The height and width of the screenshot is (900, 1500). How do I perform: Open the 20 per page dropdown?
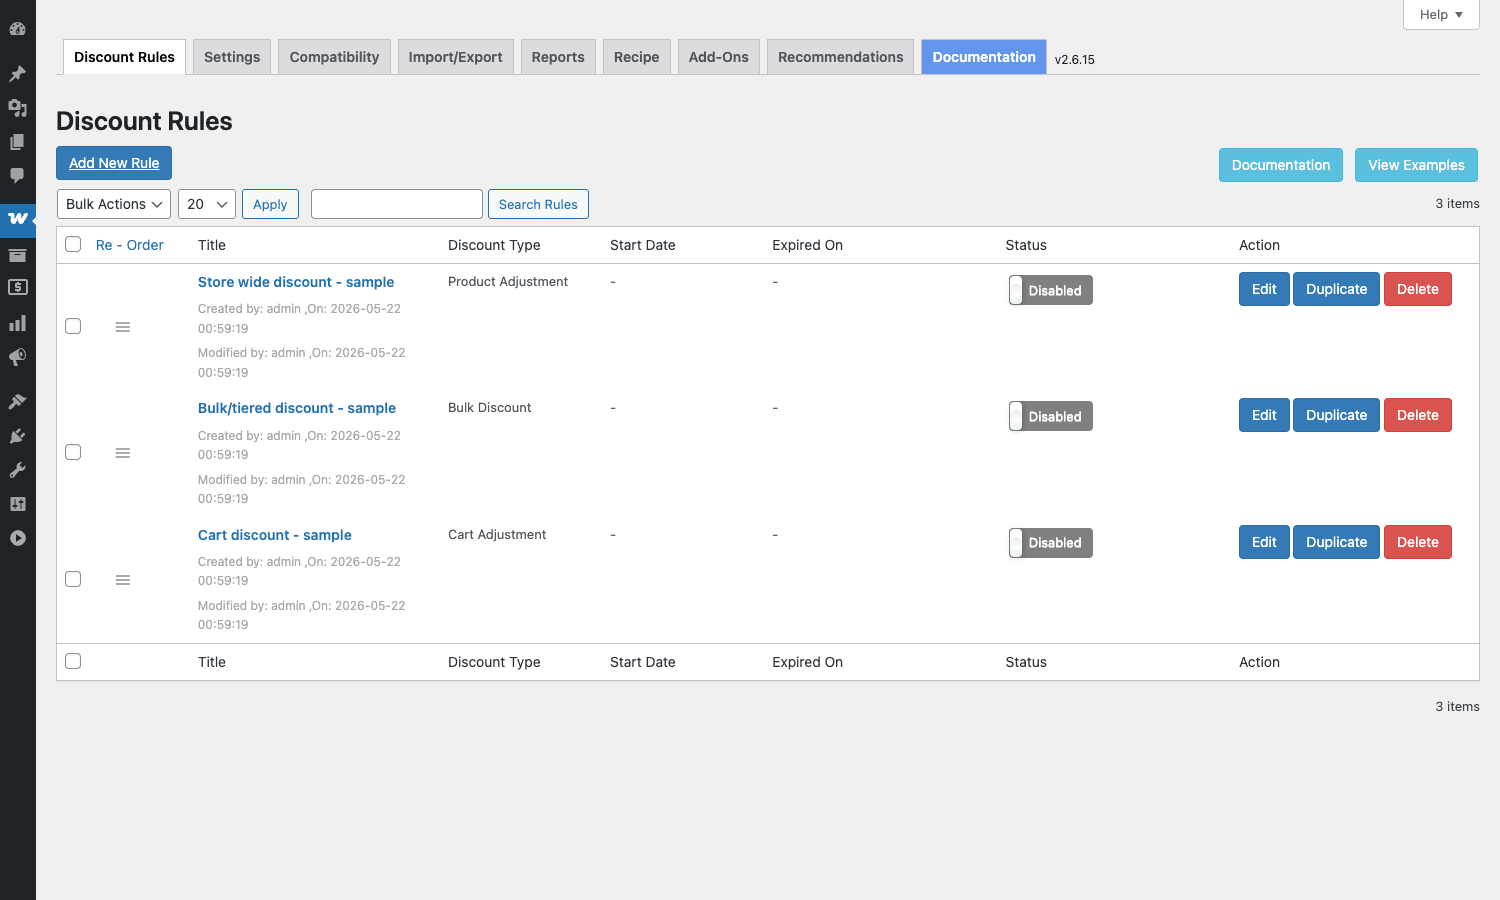pyautogui.click(x=207, y=204)
